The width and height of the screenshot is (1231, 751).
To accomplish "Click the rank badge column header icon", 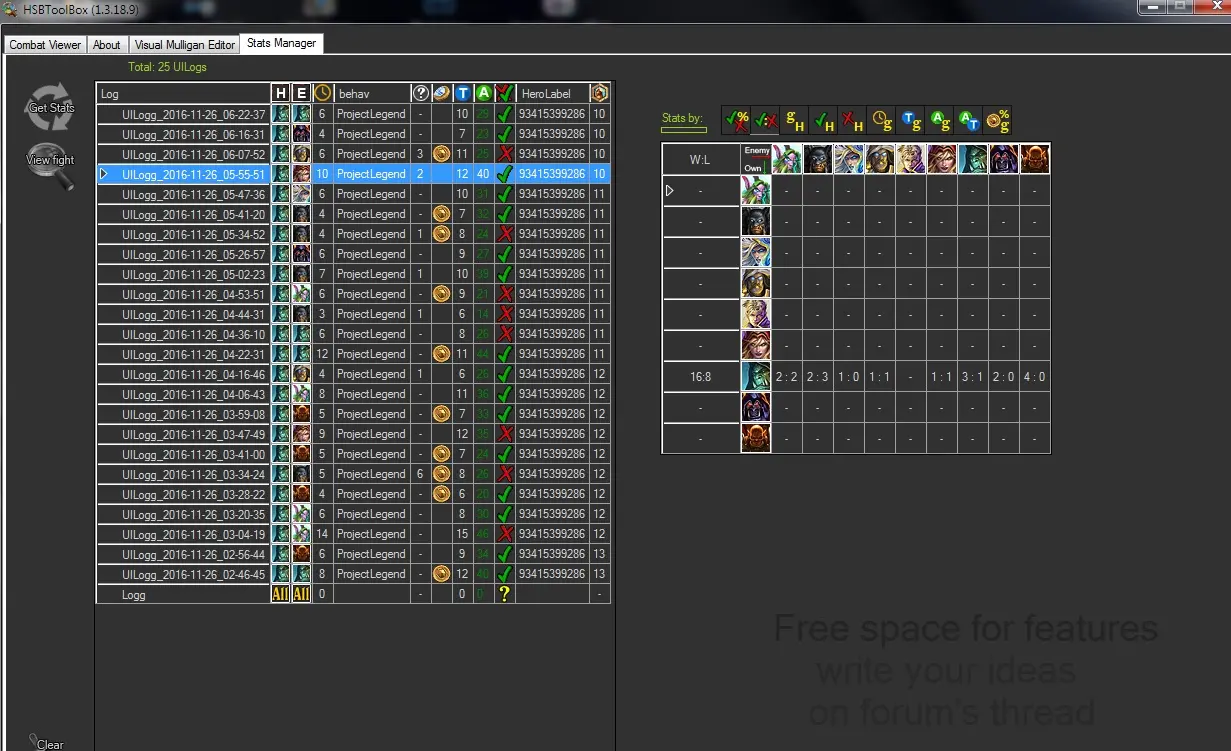I will click(599, 93).
